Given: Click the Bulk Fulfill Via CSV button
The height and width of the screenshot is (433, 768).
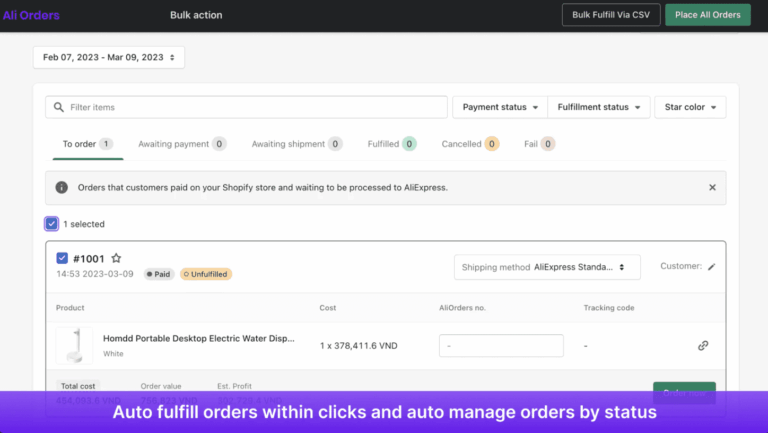Looking at the screenshot, I should (x=611, y=15).
